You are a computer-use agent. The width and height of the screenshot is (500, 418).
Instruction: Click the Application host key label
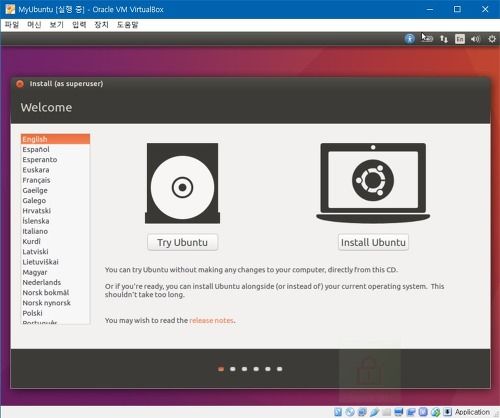pyautogui.click(x=472, y=412)
